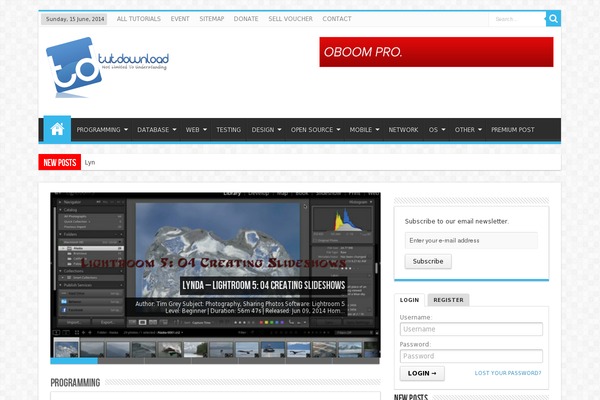Open Lost Your Password link

click(x=508, y=373)
